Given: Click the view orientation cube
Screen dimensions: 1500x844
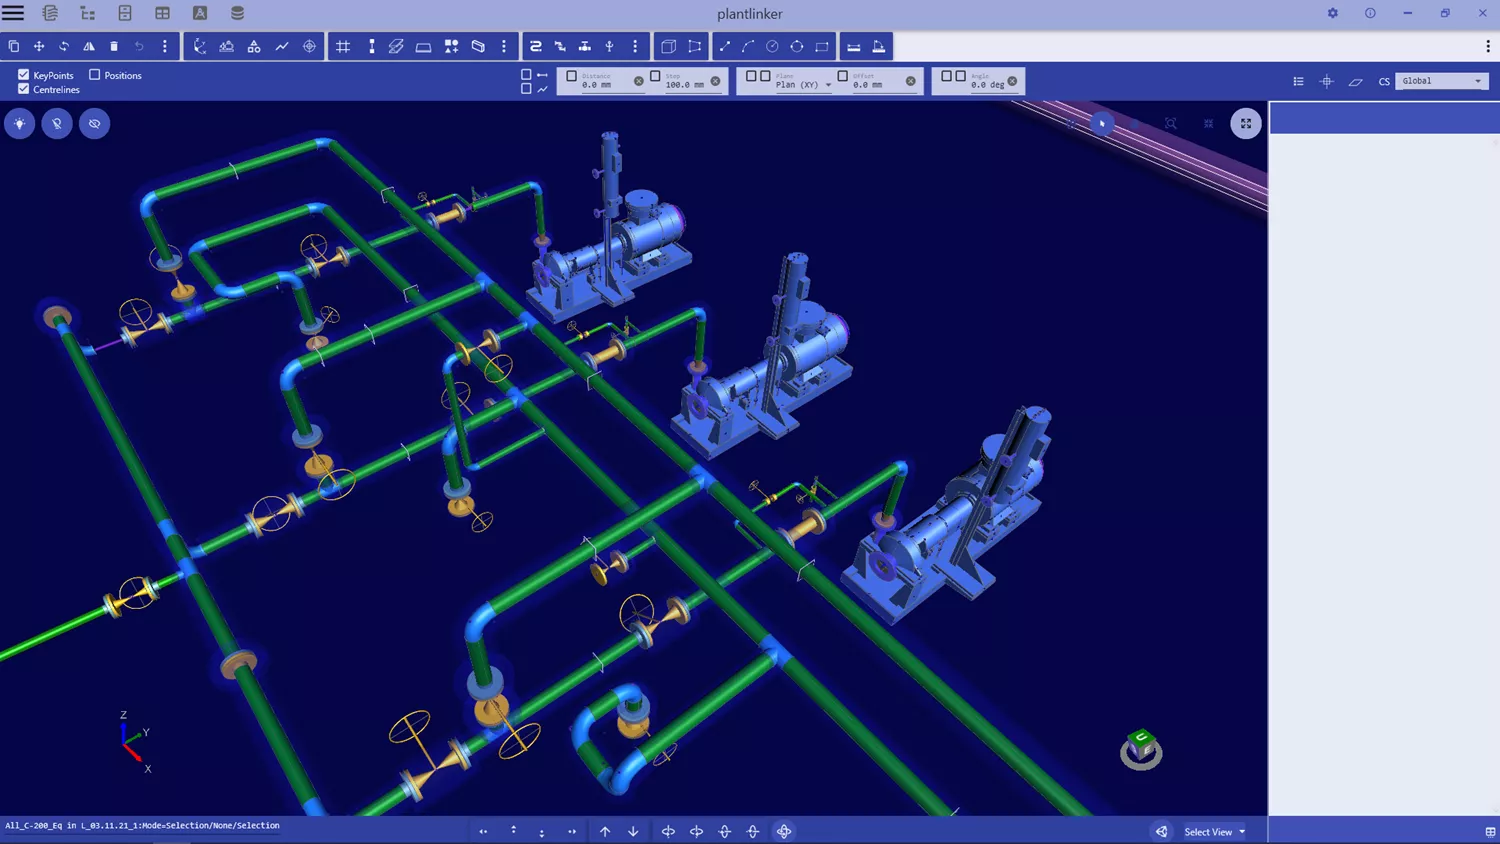Looking at the screenshot, I should pyautogui.click(x=1141, y=746).
